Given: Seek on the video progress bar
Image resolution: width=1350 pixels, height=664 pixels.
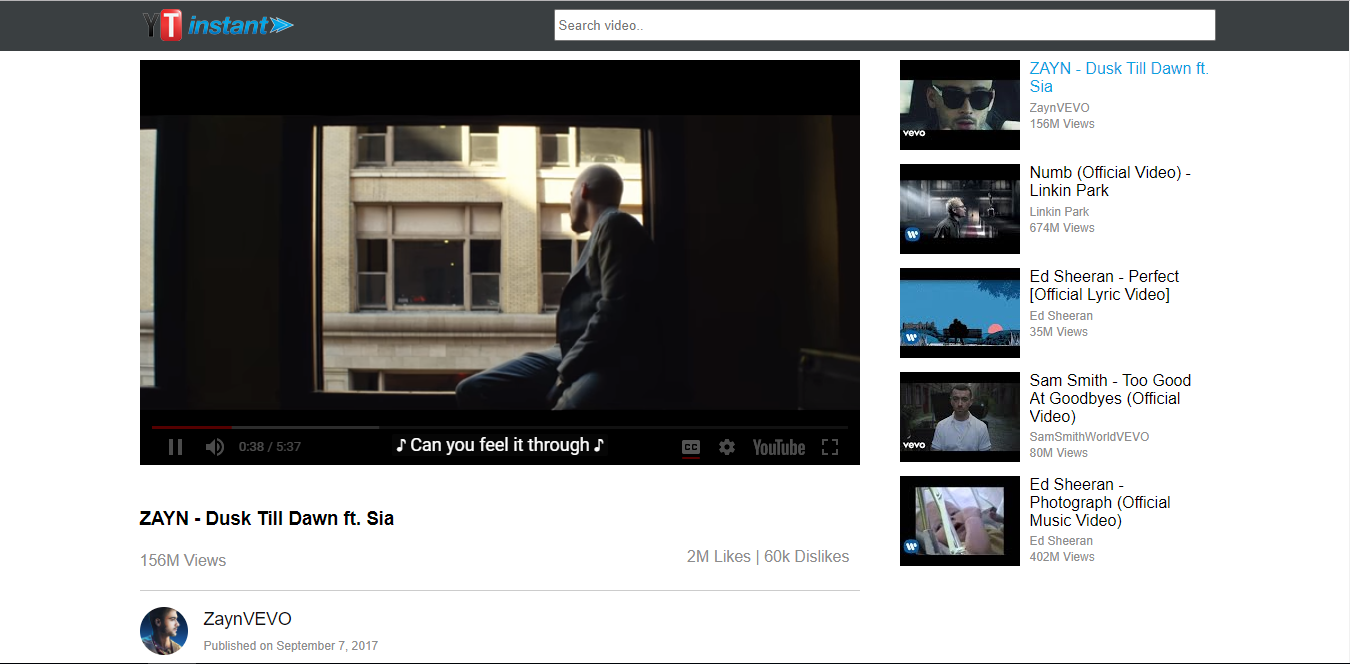Looking at the screenshot, I should (500, 427).
